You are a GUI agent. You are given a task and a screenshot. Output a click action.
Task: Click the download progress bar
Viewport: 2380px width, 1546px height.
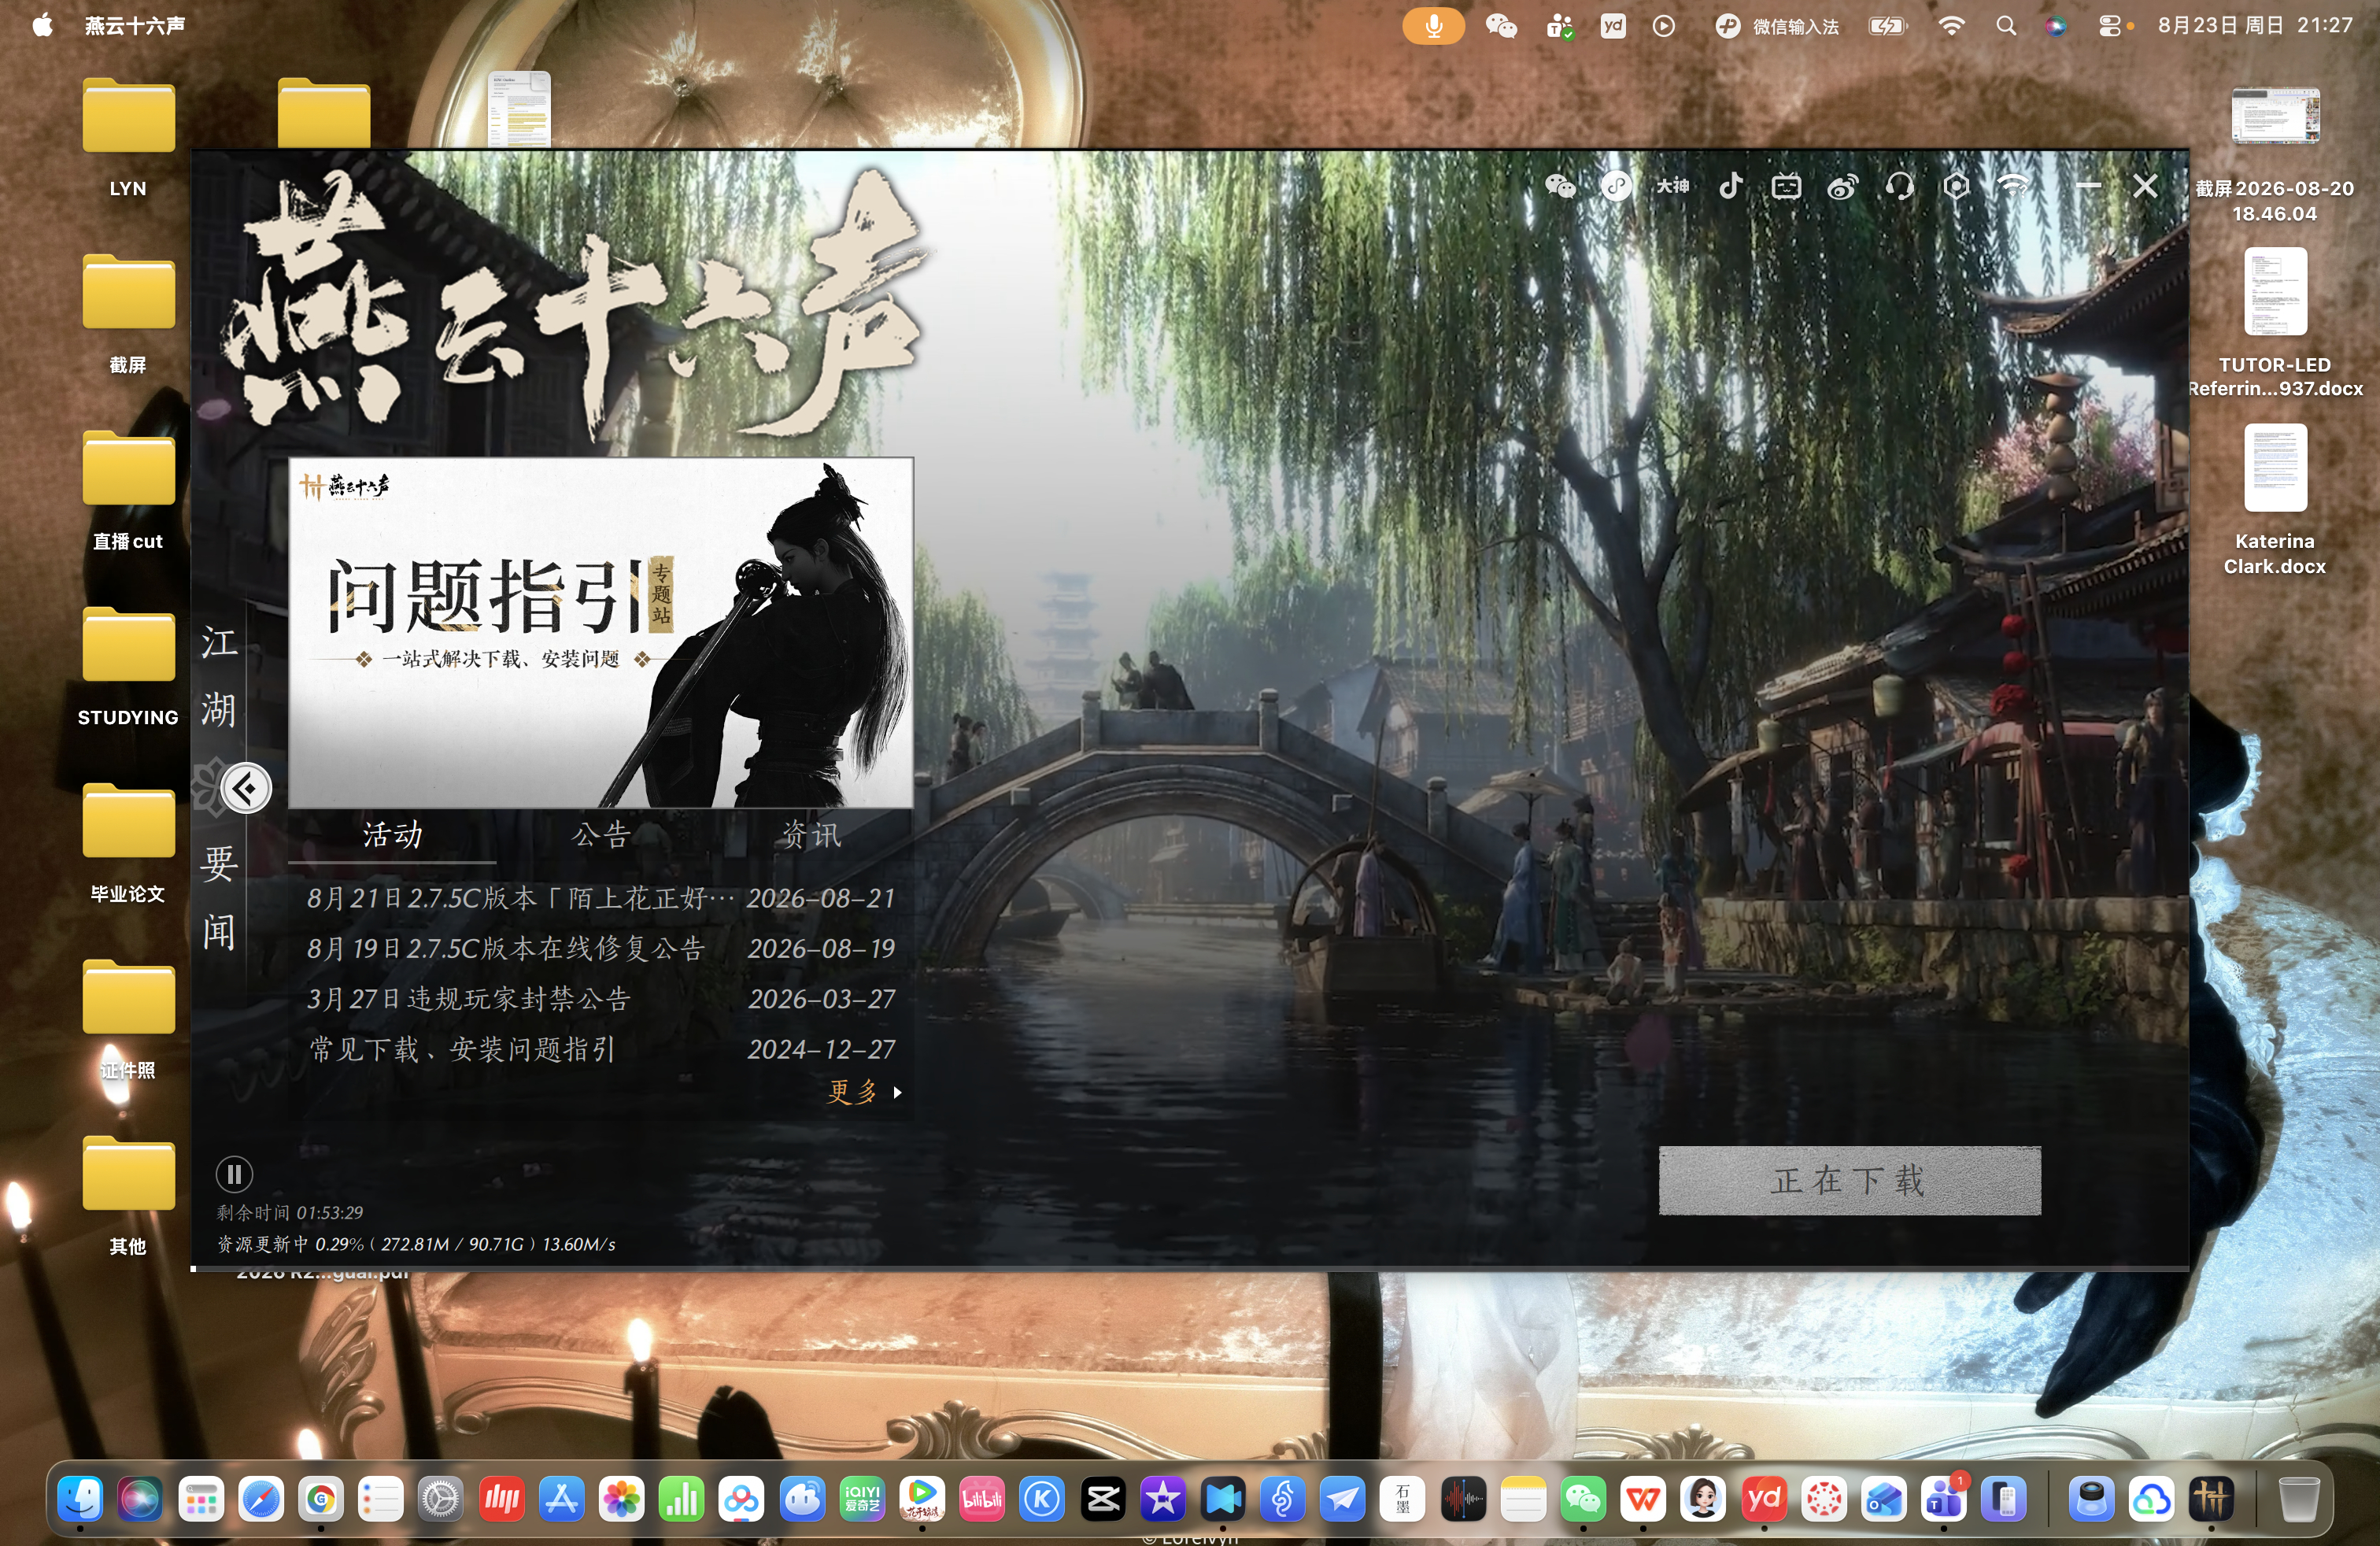[x=1190, y=1268]
